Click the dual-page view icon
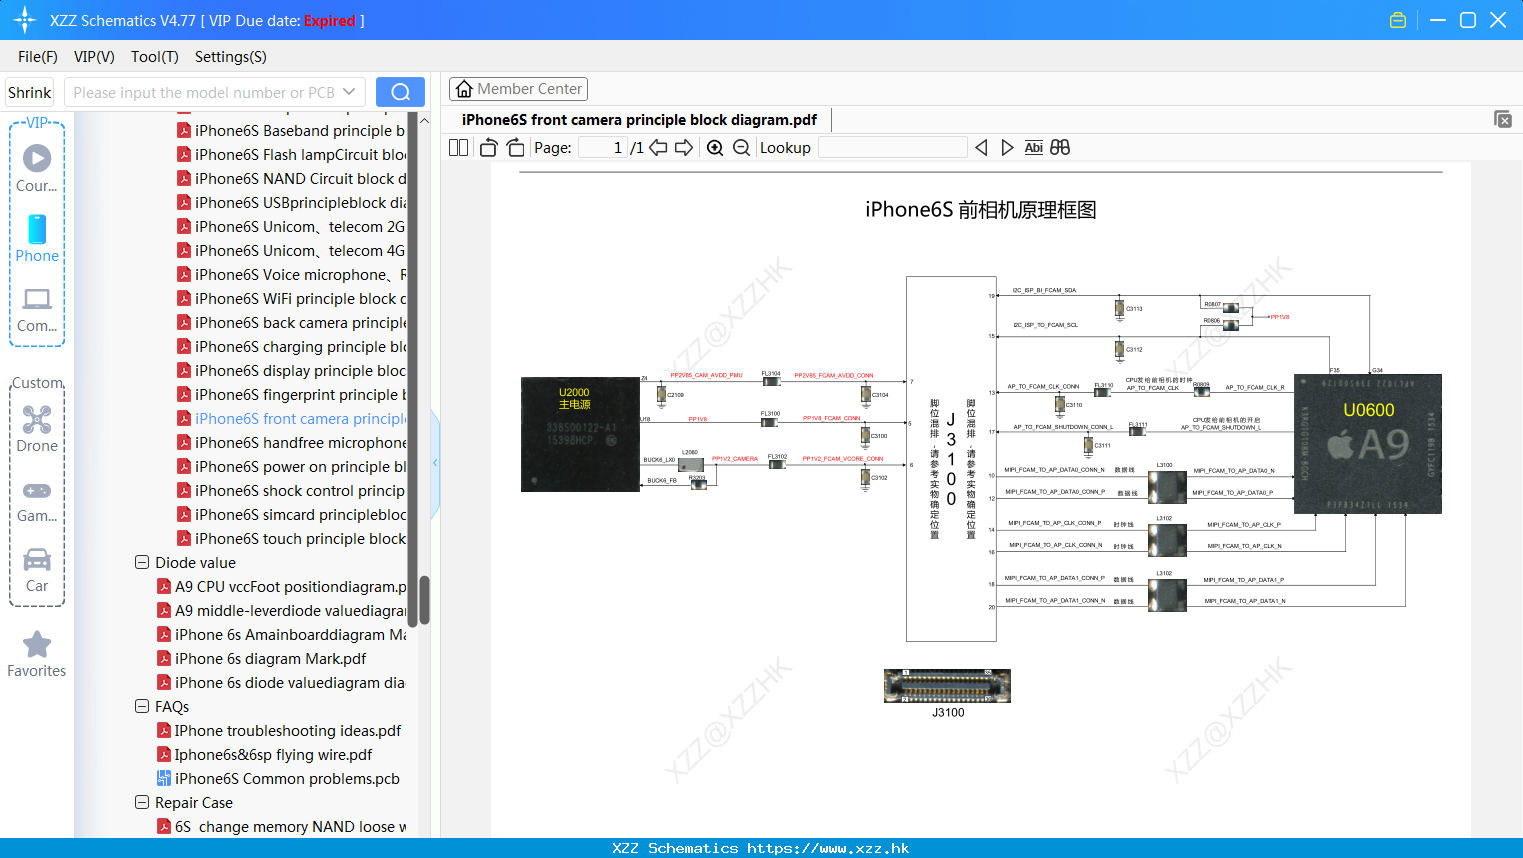 [459, 148]
